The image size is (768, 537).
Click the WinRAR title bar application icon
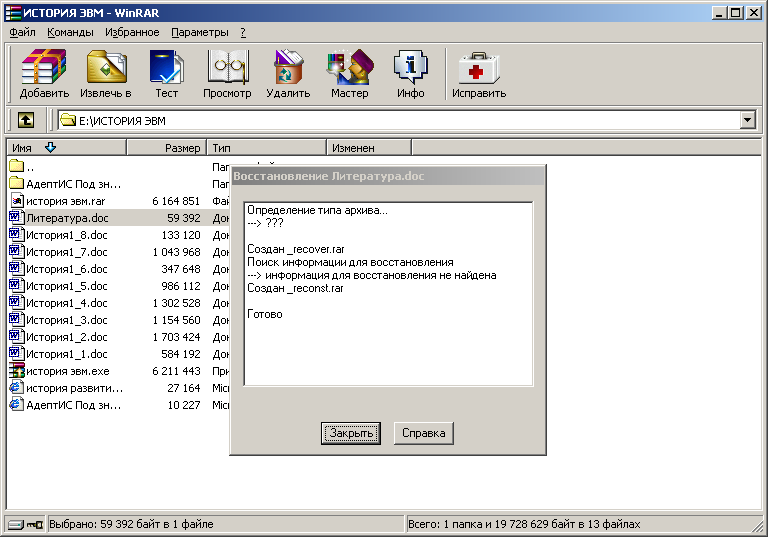(x=13, y=13)
